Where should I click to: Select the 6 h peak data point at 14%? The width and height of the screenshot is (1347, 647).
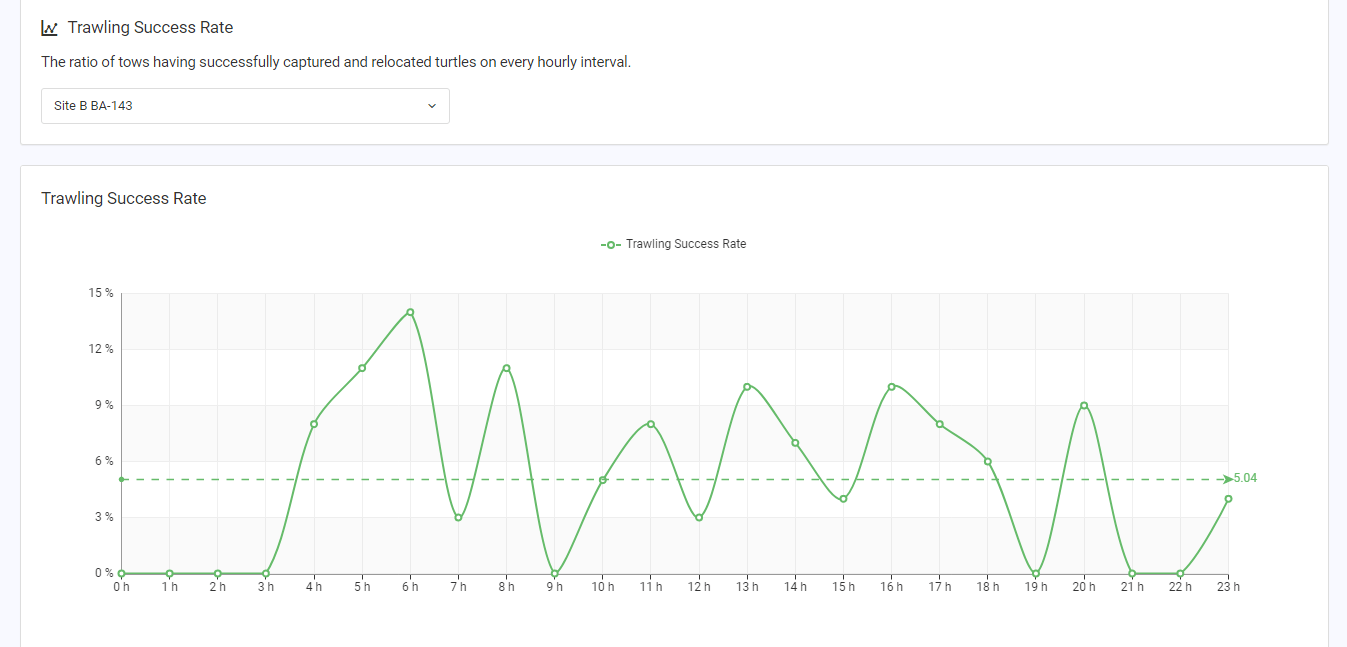coord(410,312)
